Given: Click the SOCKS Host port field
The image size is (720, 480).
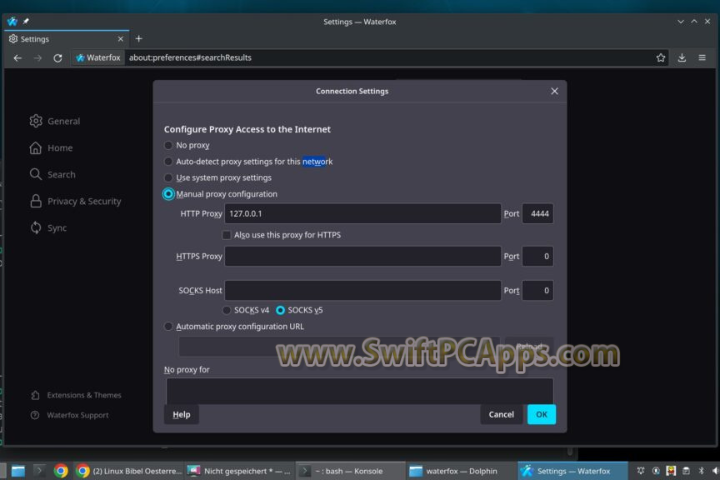Looking at the screenshot, I should (538, 290).
